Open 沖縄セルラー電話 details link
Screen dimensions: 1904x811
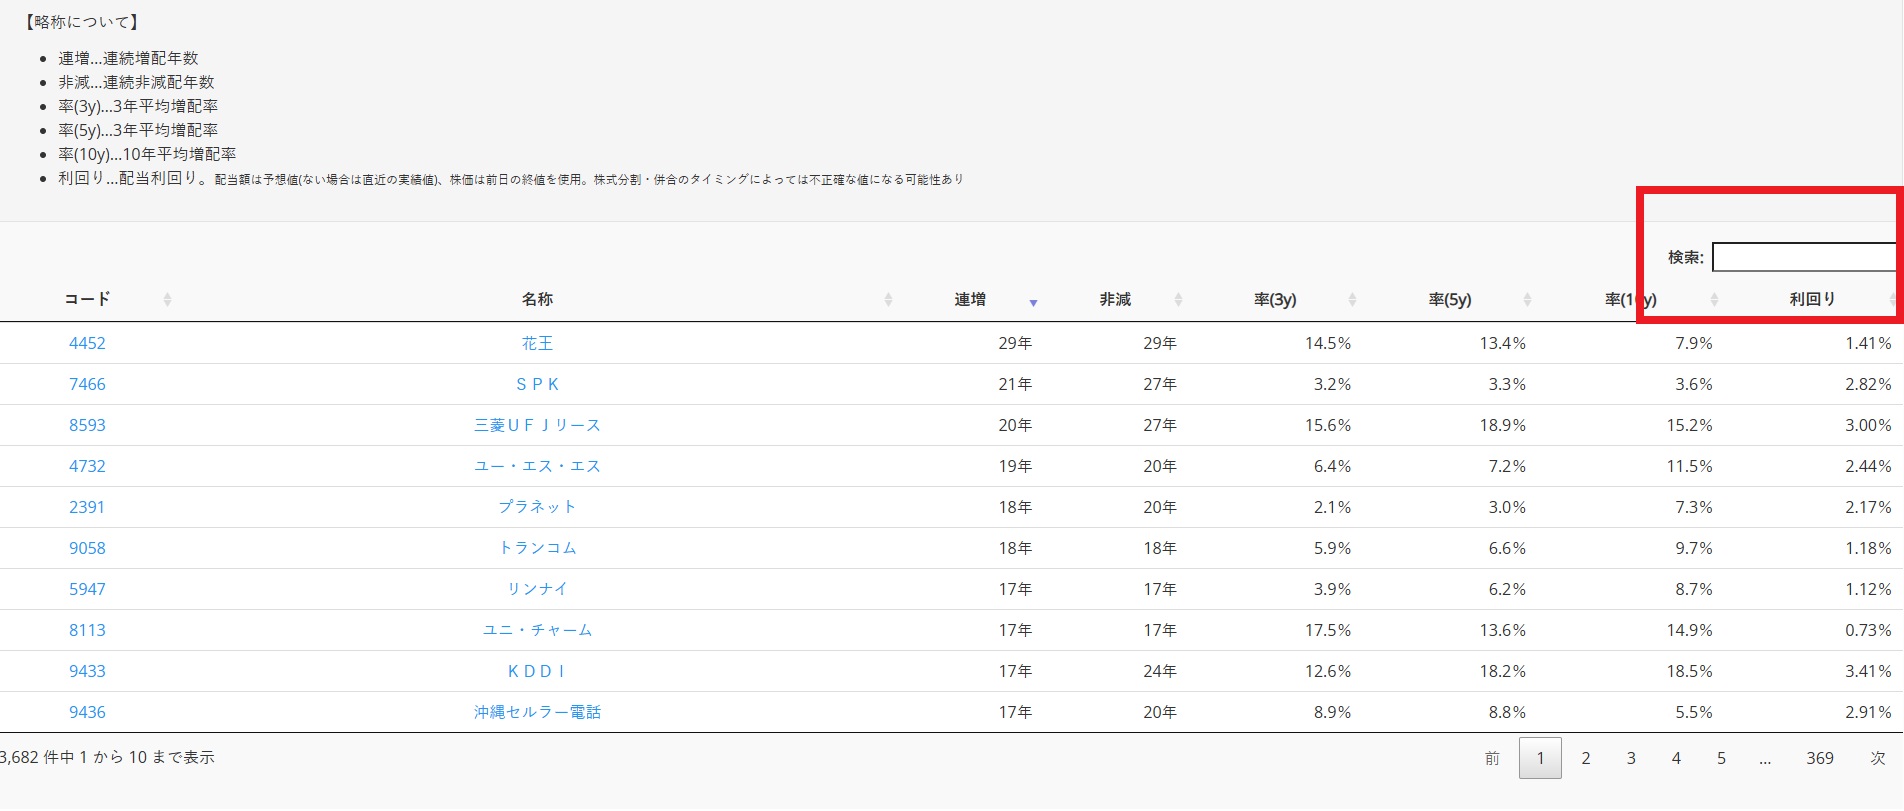(x=537, y=713)
